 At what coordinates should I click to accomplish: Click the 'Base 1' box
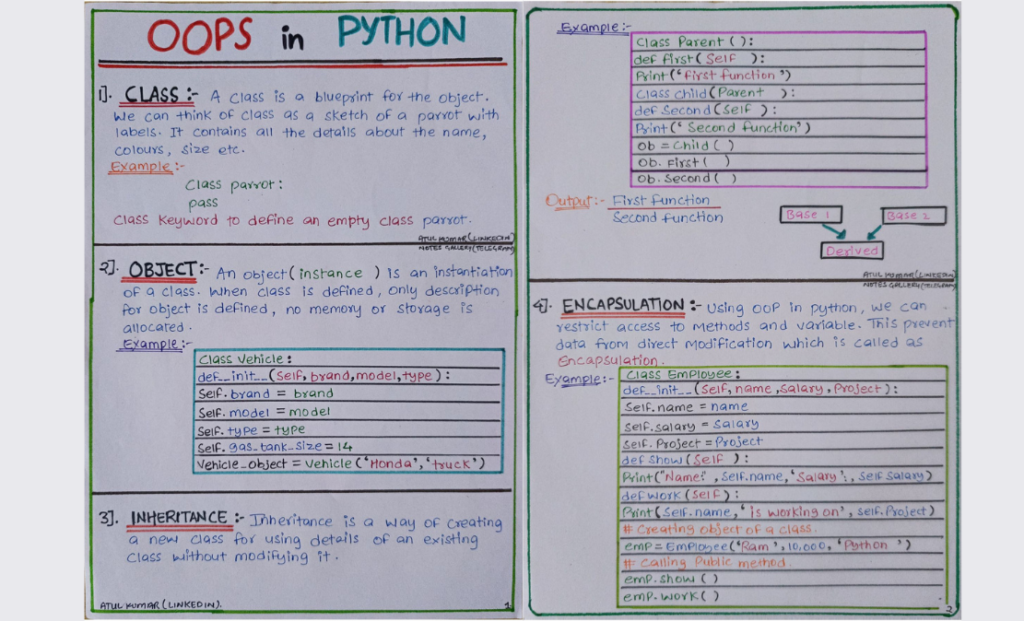tap(810, 215)
